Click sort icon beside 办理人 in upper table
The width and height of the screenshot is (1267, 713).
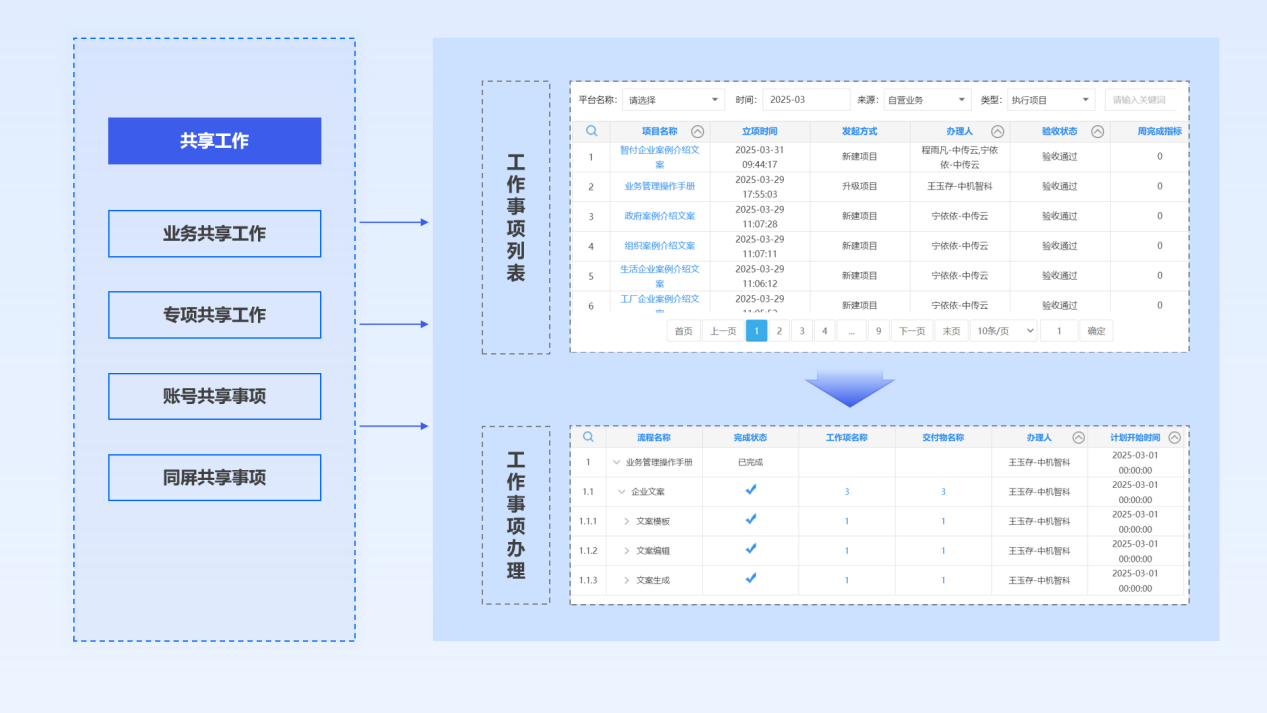997,132
